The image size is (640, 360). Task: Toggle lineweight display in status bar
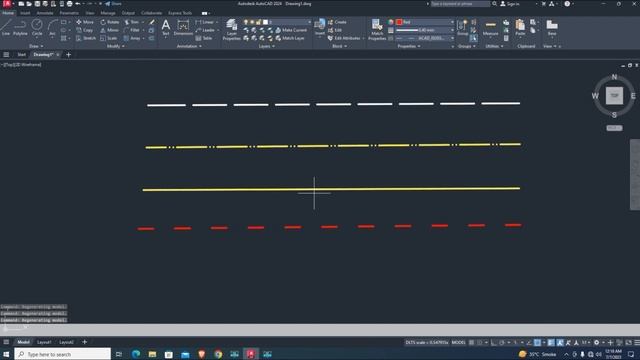pyautogui.click(x=551, y=342)
